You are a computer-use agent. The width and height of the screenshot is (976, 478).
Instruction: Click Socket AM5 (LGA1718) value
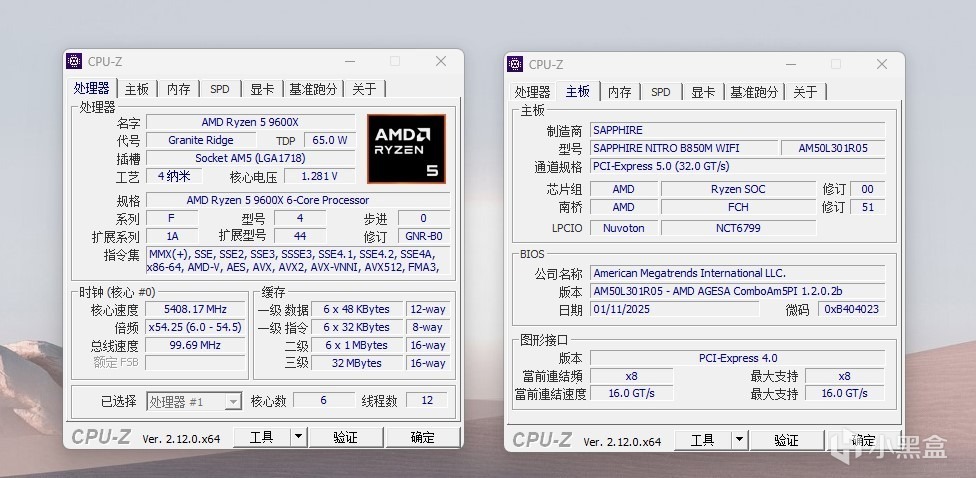coord(250,158)
